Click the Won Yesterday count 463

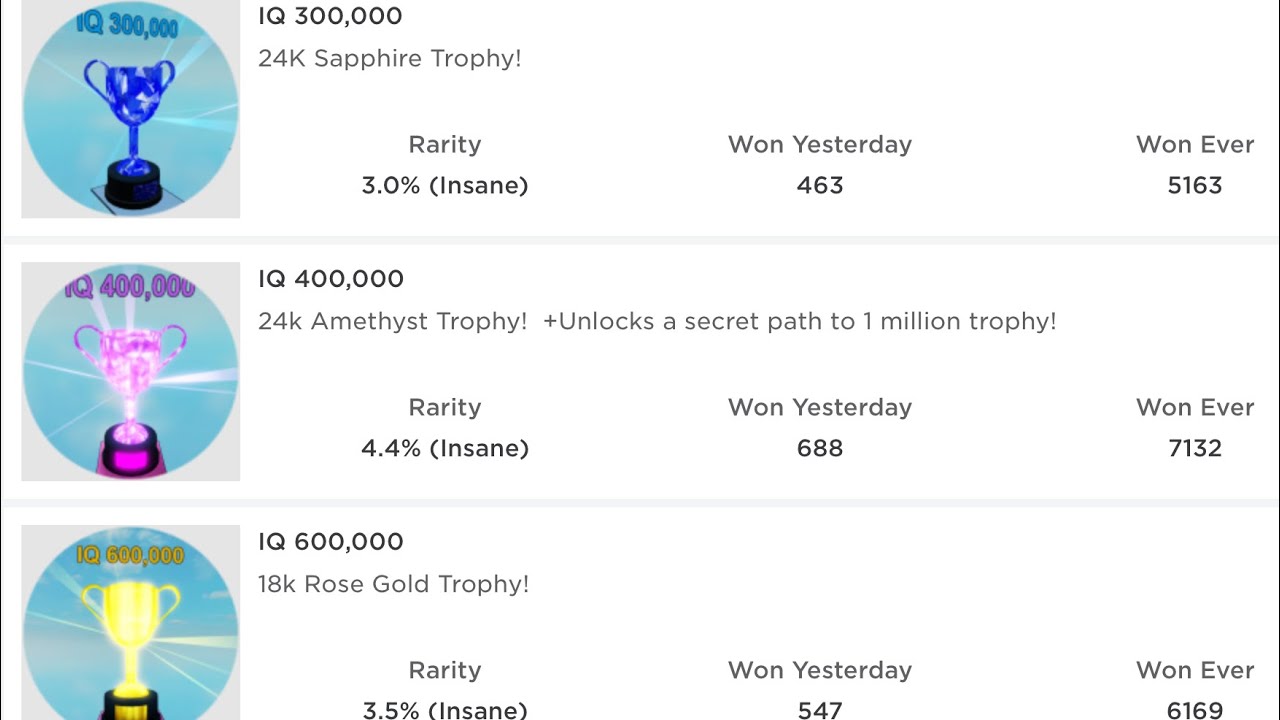[x=820, y=186]
